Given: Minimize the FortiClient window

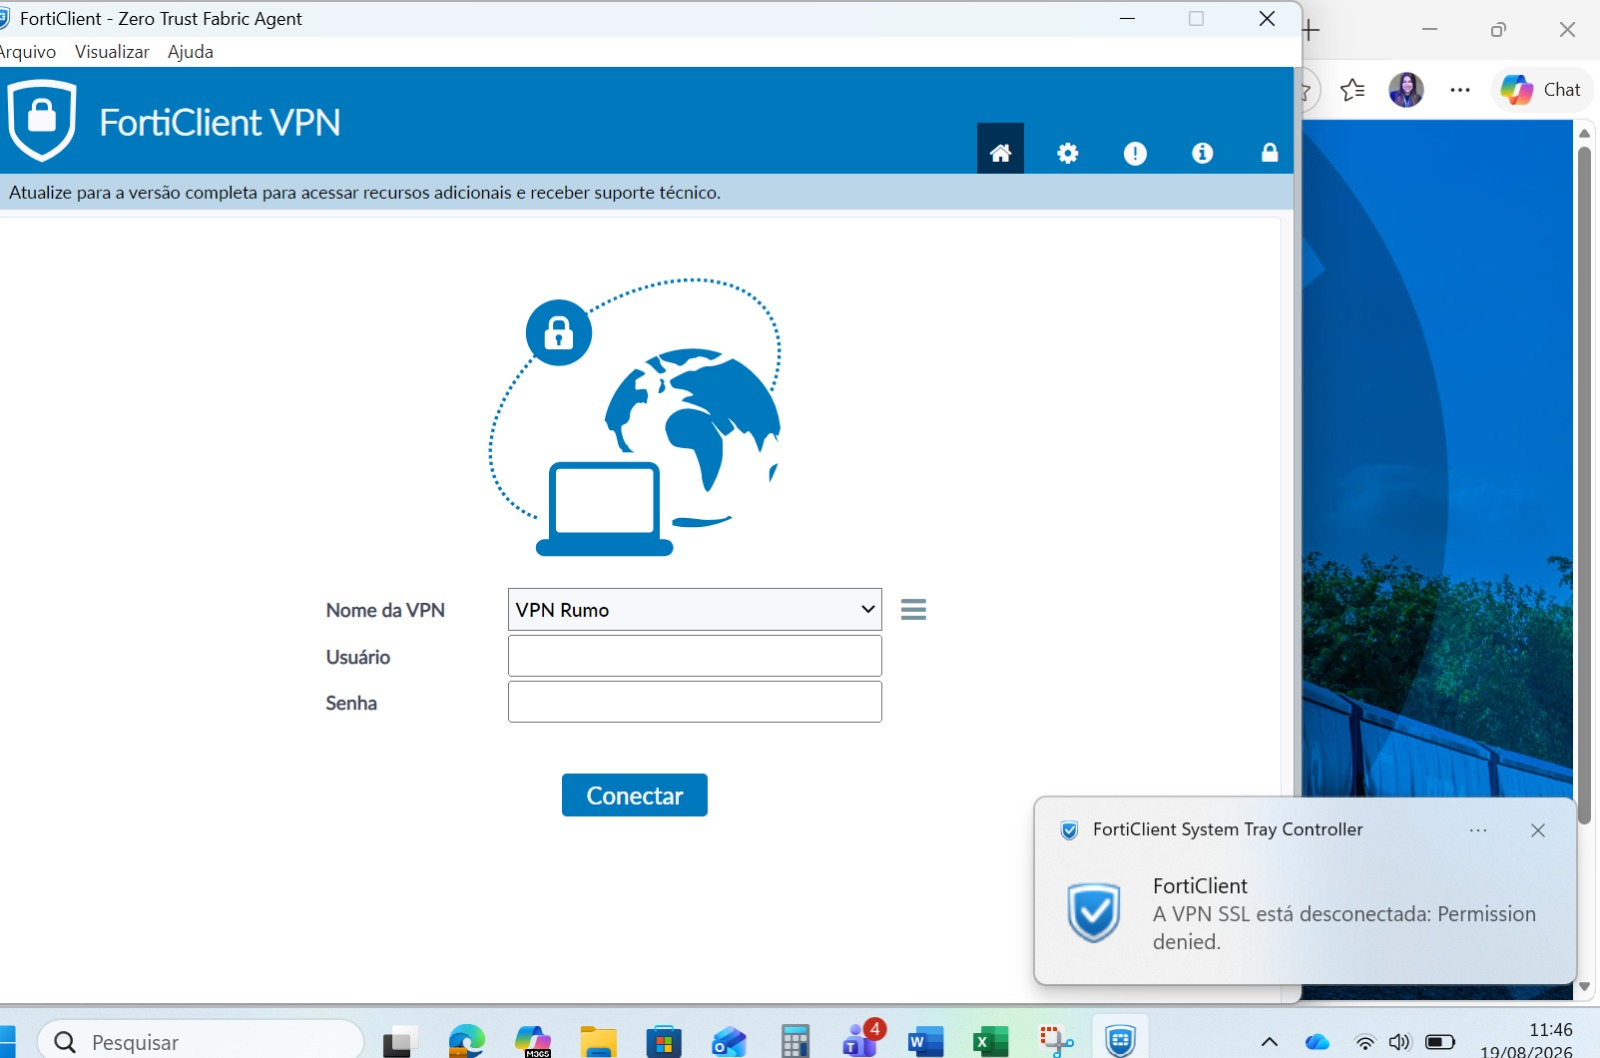Looking at the screenshot, I should (x=1127, y=19).
